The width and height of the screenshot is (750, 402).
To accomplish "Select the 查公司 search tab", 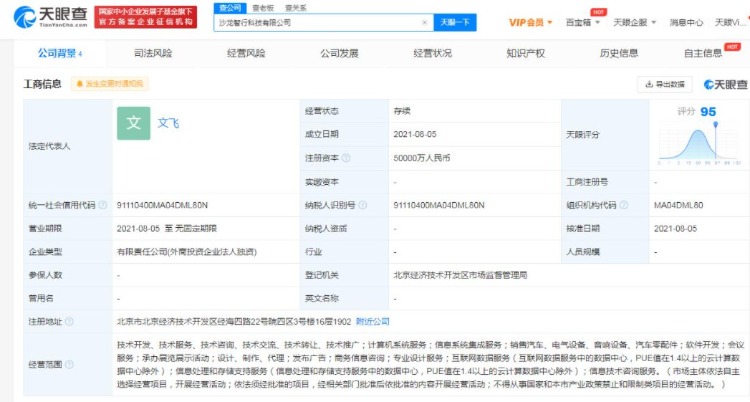I will point(230,8).
